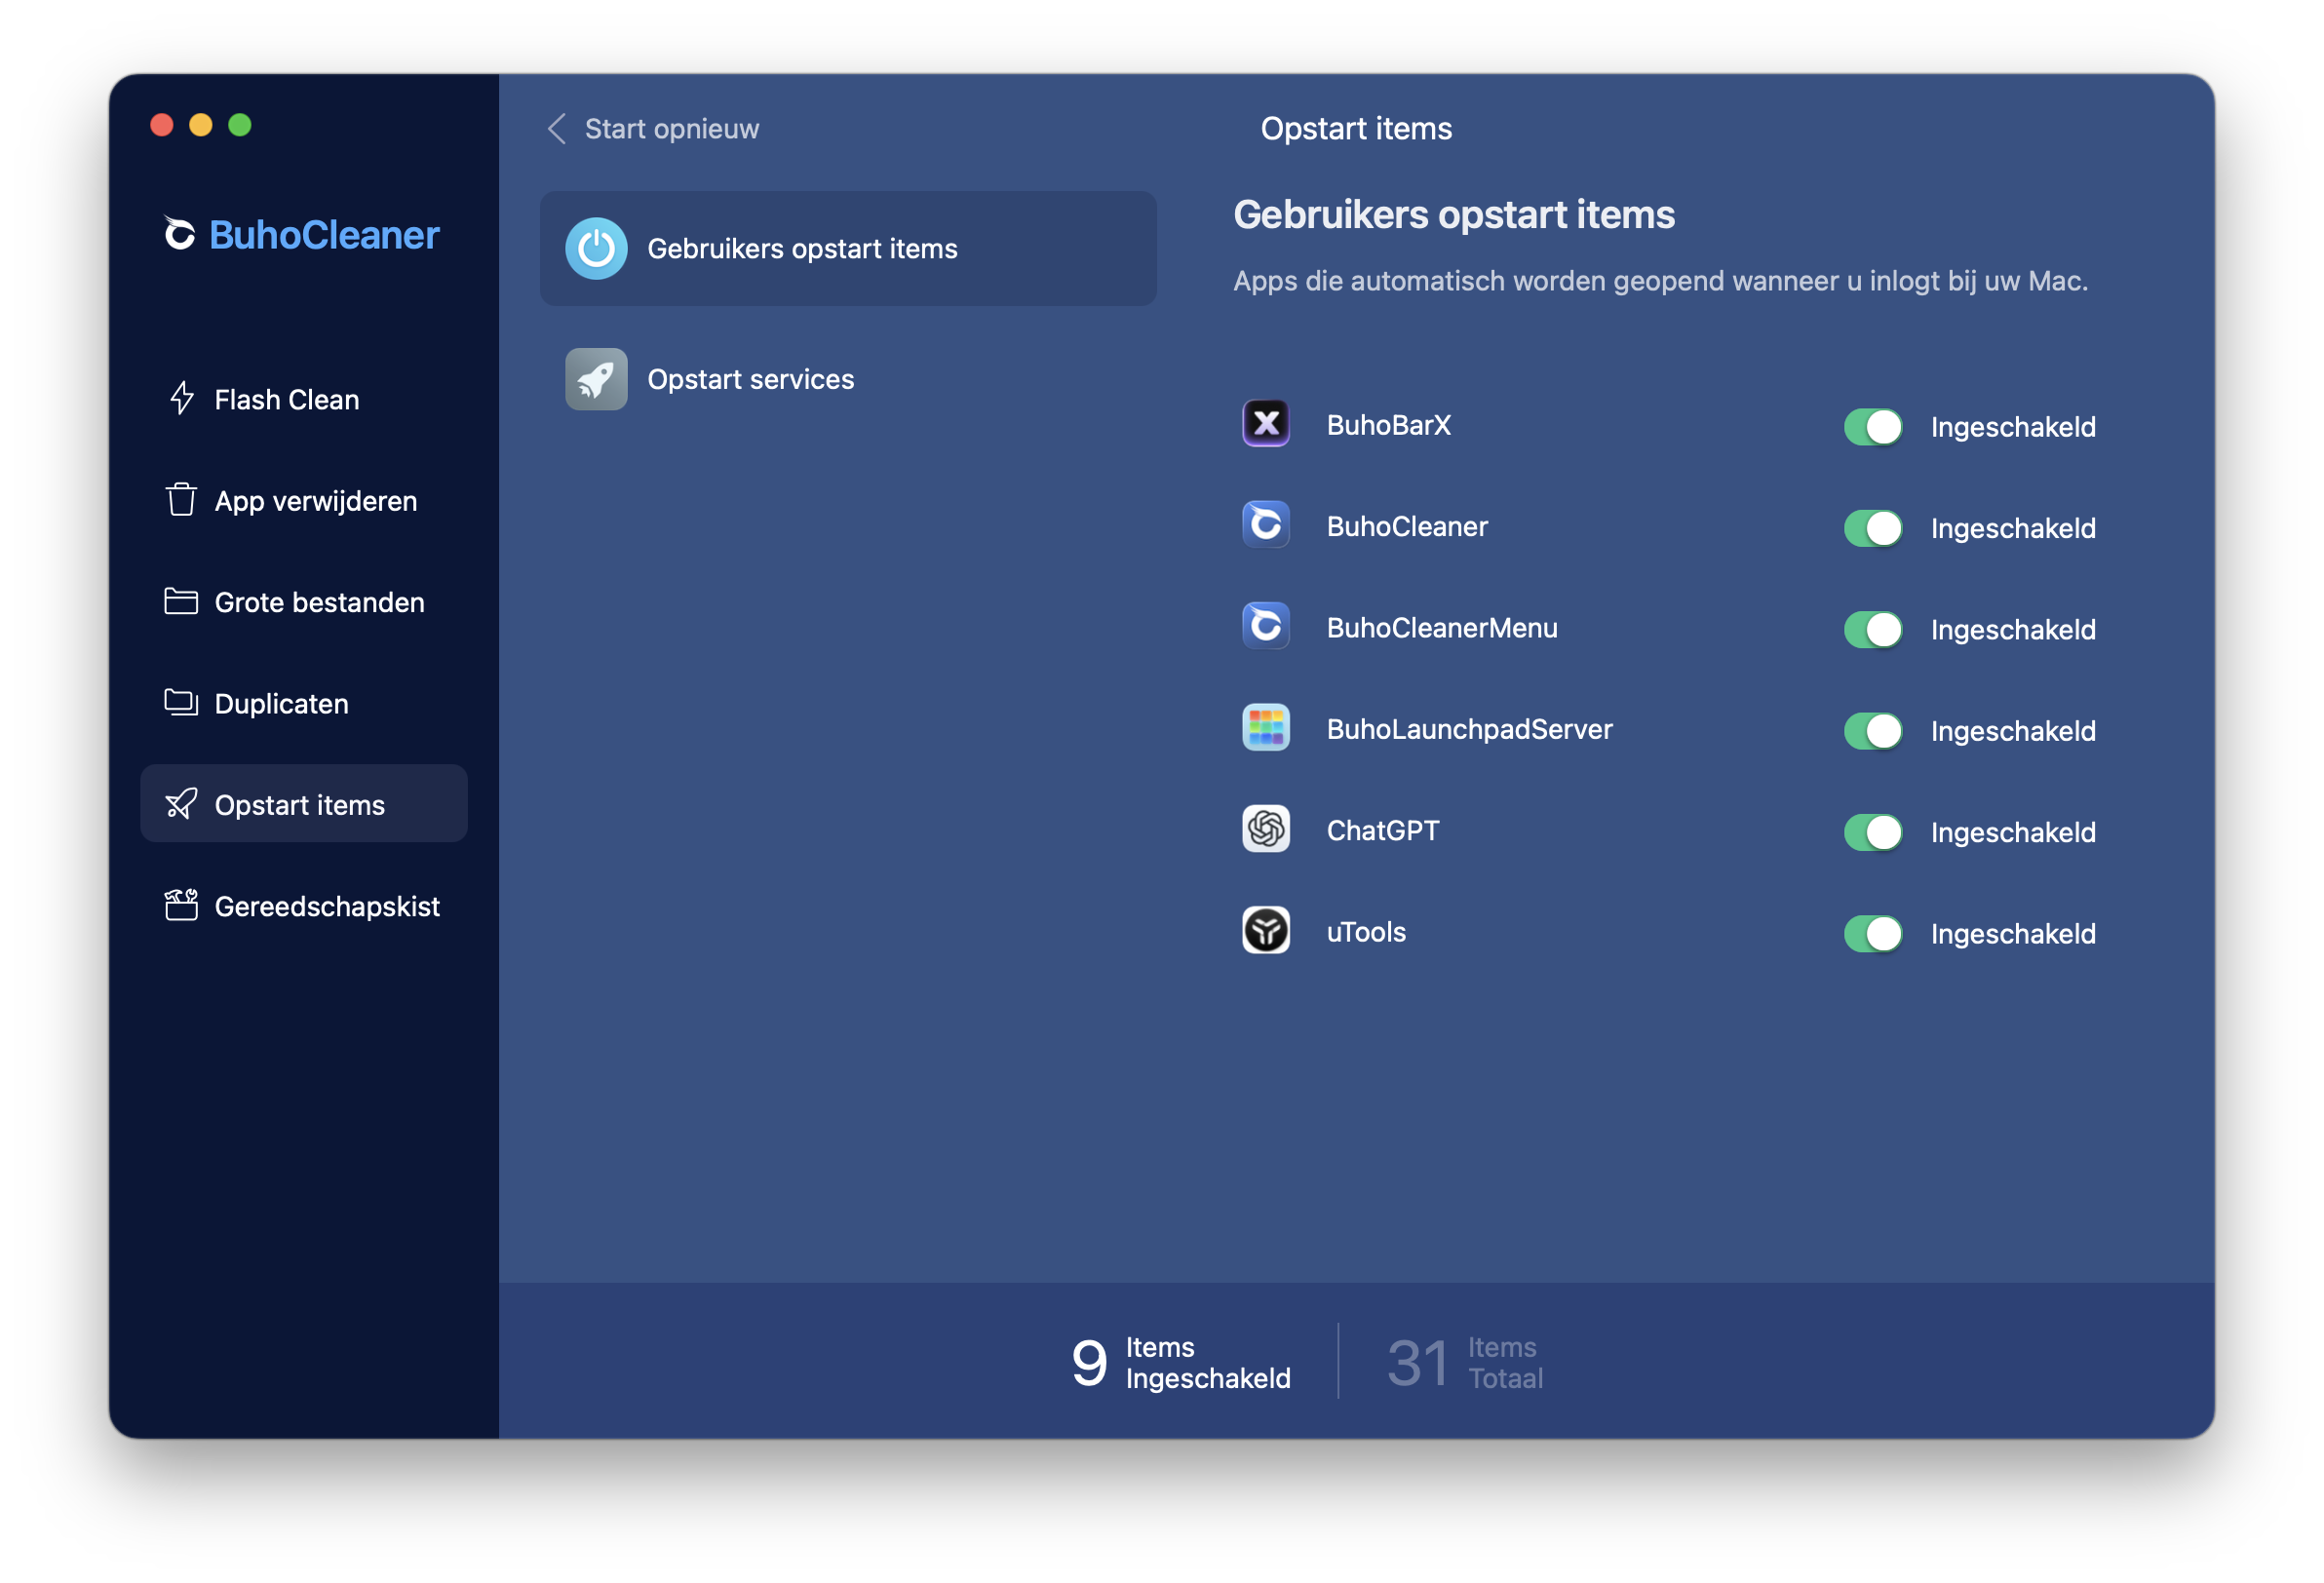Image resolution: width=2324 pixels, height=1583 pixels.
Task: Click the Opstart items window title
Action: point(1356,129)
